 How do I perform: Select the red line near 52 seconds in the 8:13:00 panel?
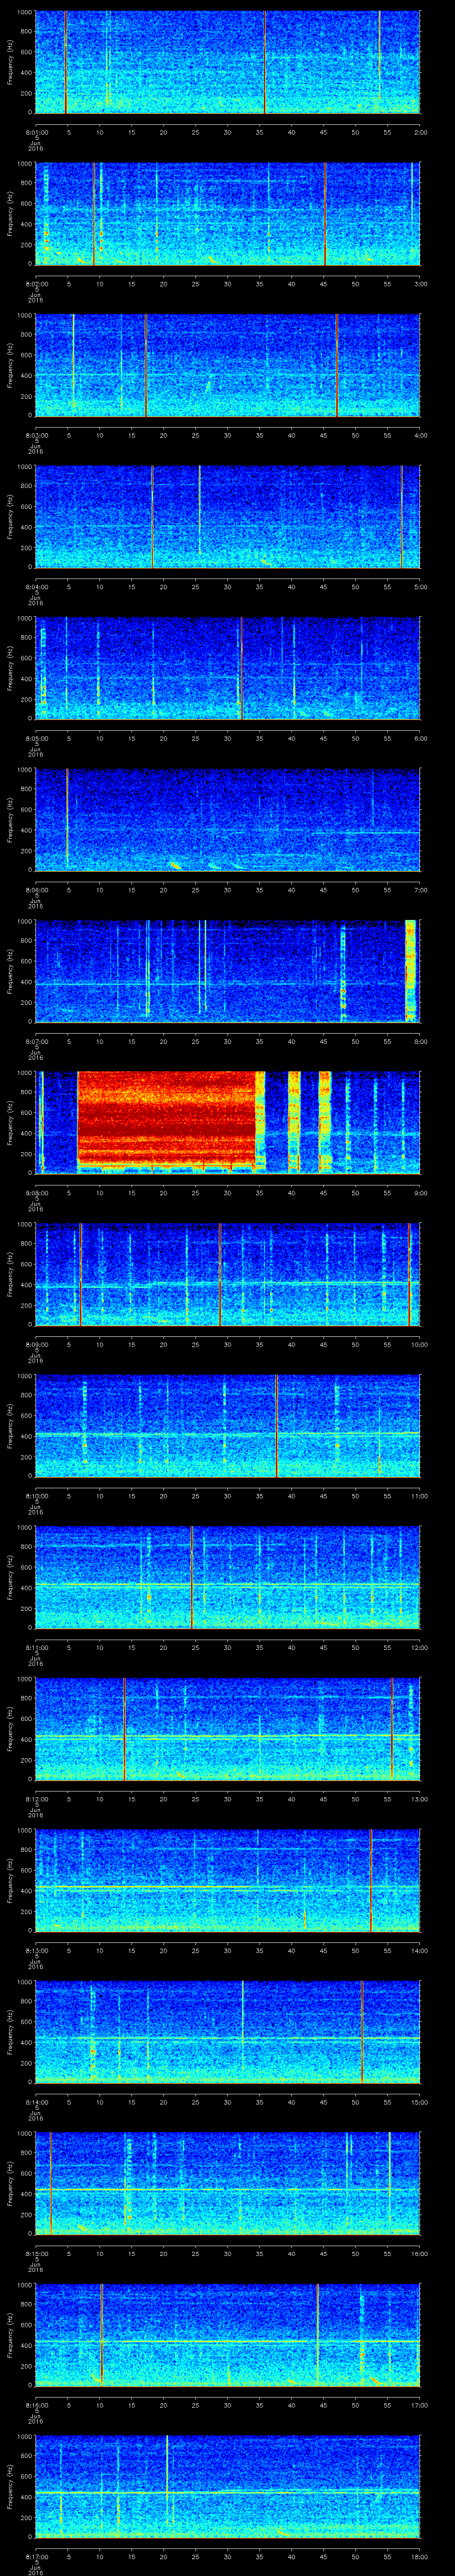pyautogui.click(x=371, y=1880)
